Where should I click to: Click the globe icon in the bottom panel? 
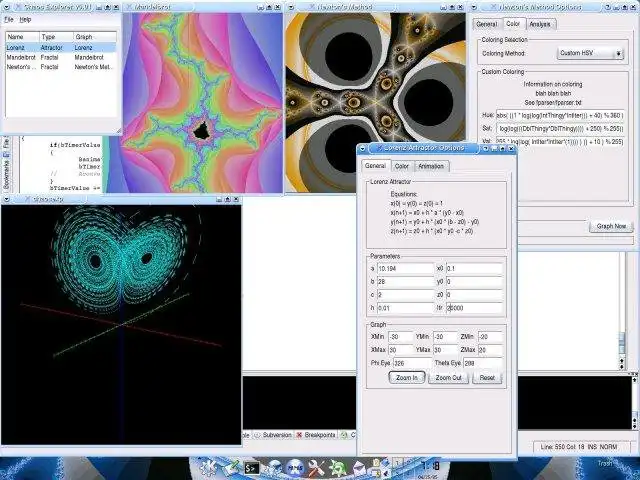point(295,467)
